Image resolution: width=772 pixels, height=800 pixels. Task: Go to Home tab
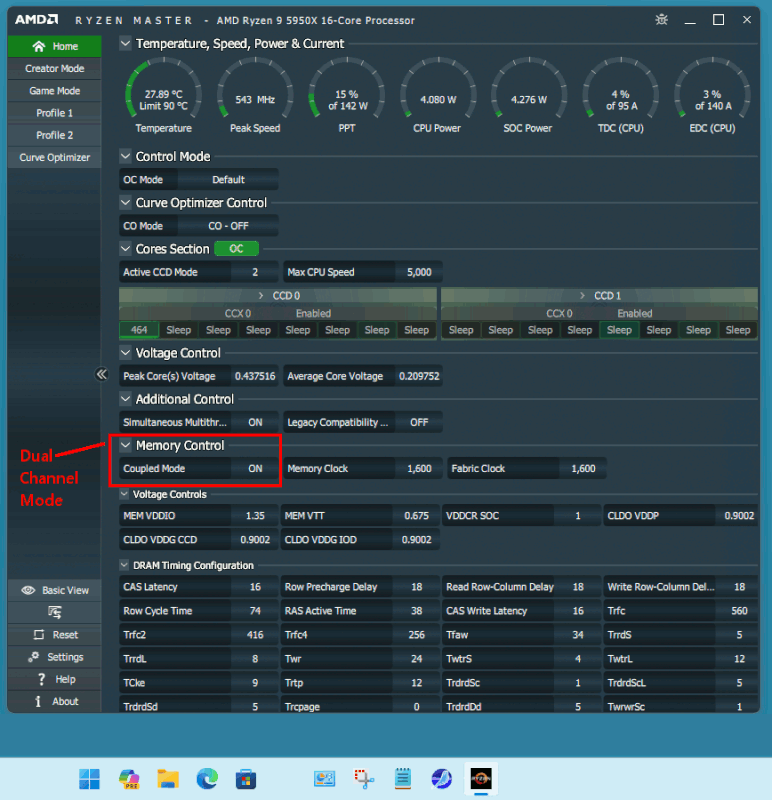(x=55, y=46)
